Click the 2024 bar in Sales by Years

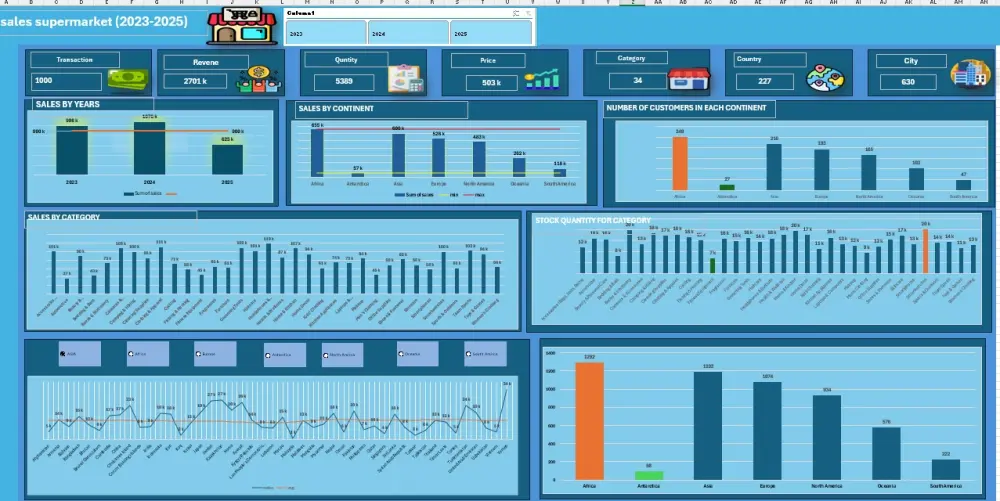tap(149, 149)
